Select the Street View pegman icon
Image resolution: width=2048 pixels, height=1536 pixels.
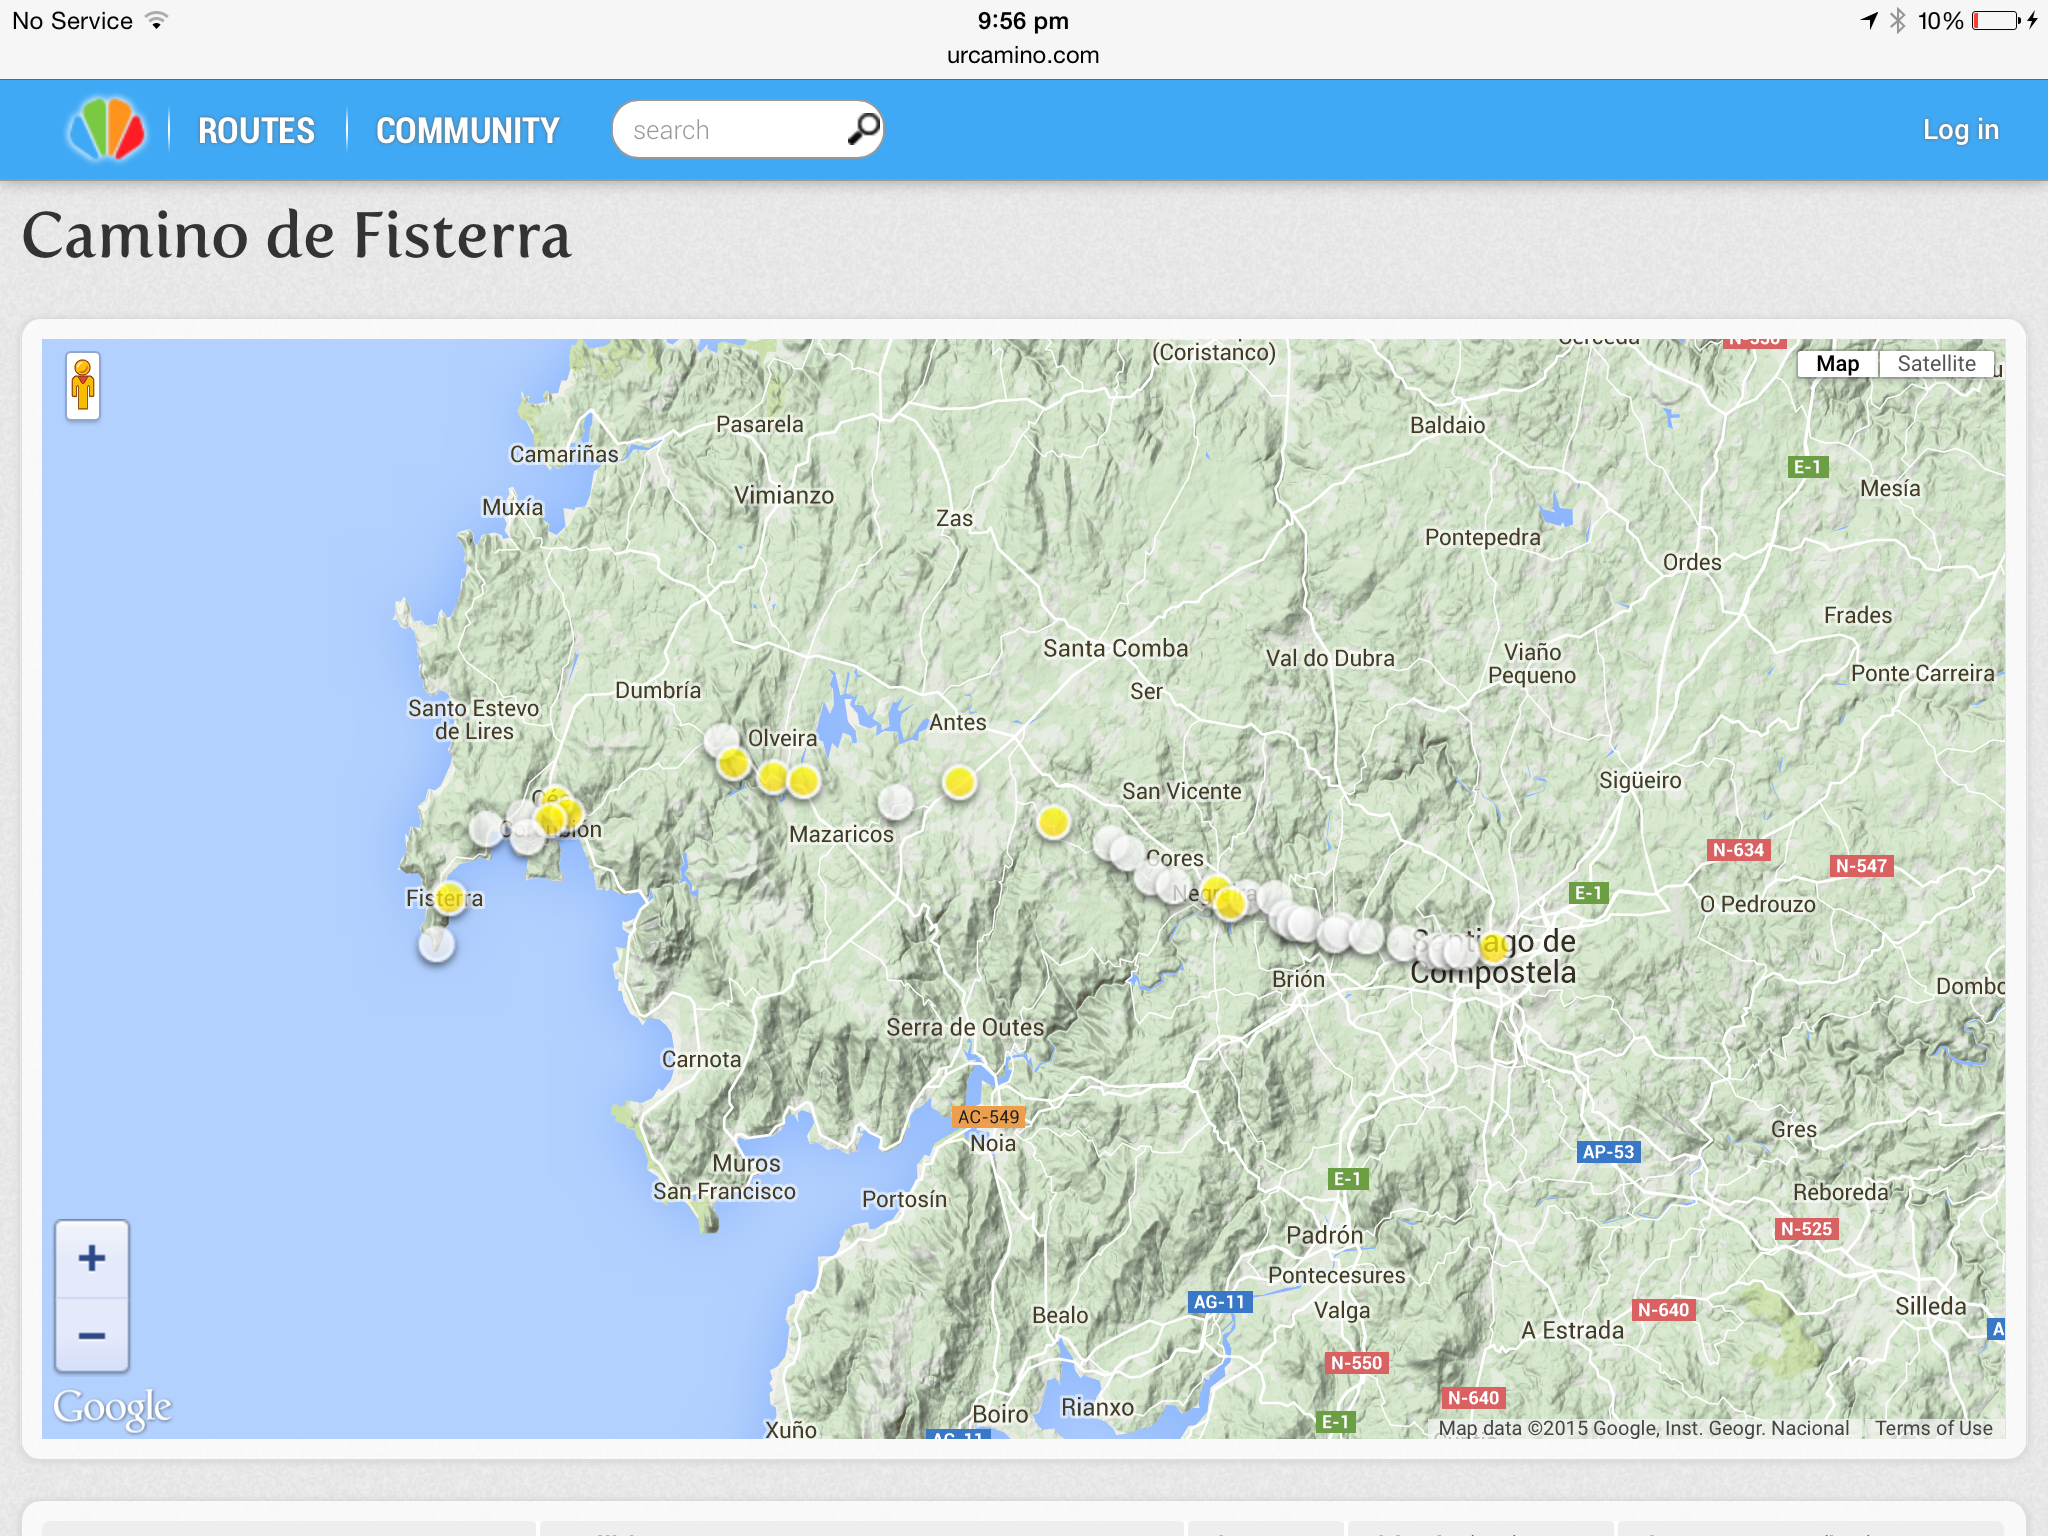pyautogui.click(x=83, y=385)
